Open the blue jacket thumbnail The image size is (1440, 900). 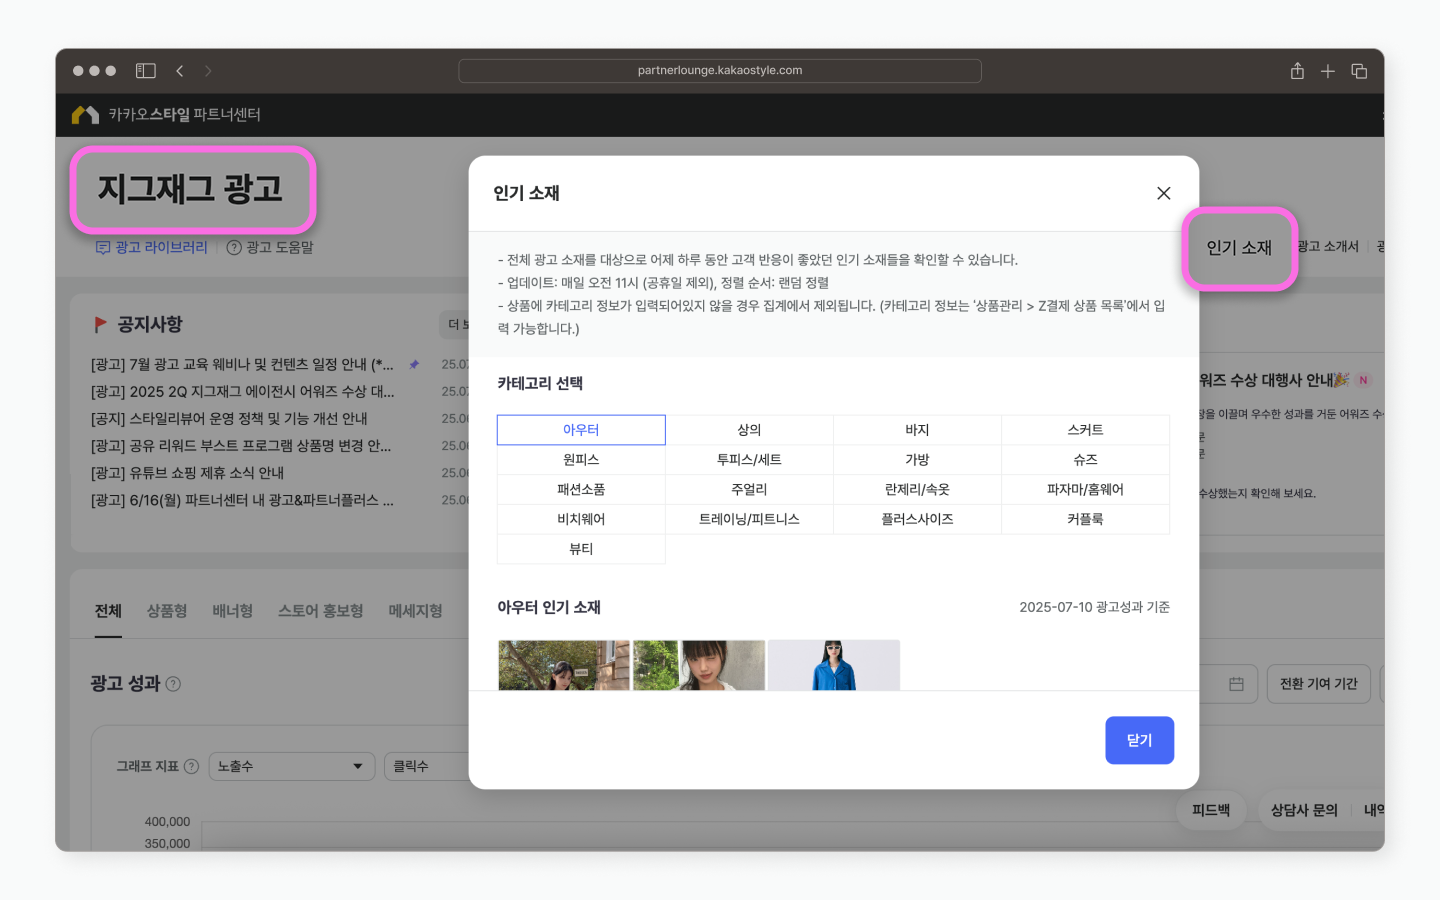[x=834, y=665]
